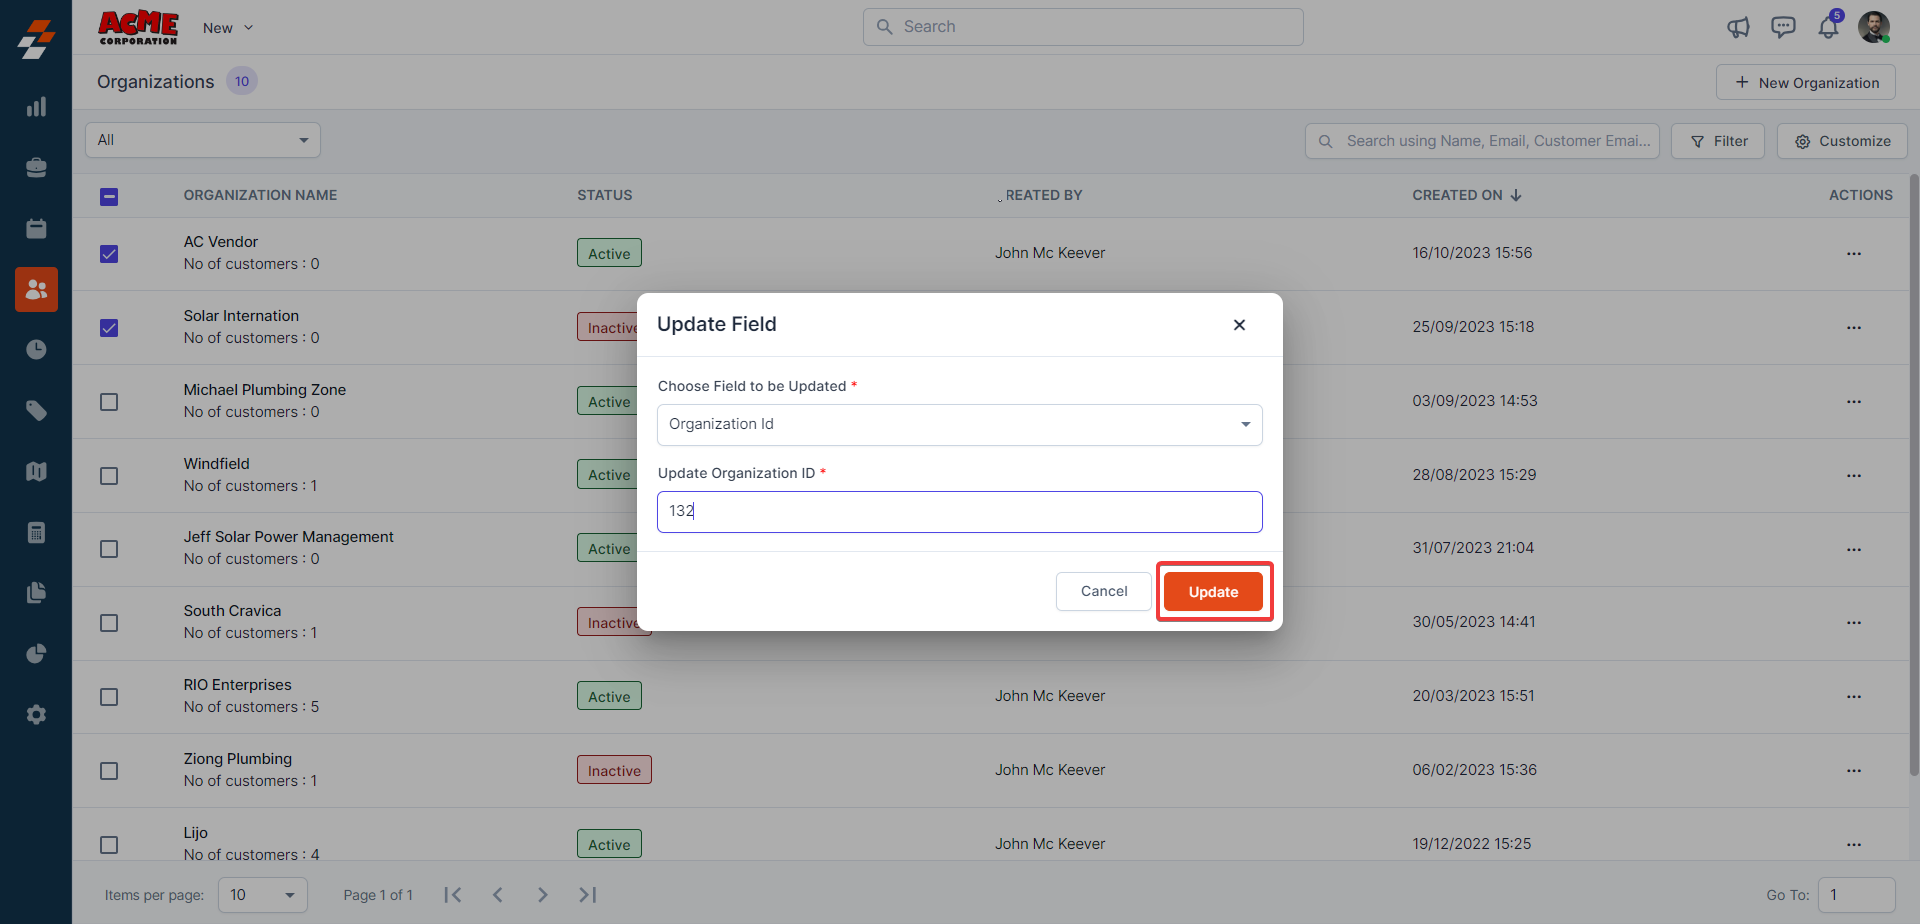Open the map icon in sidebar
Screen dimensions: 1920x924
(x=36, y=472)
